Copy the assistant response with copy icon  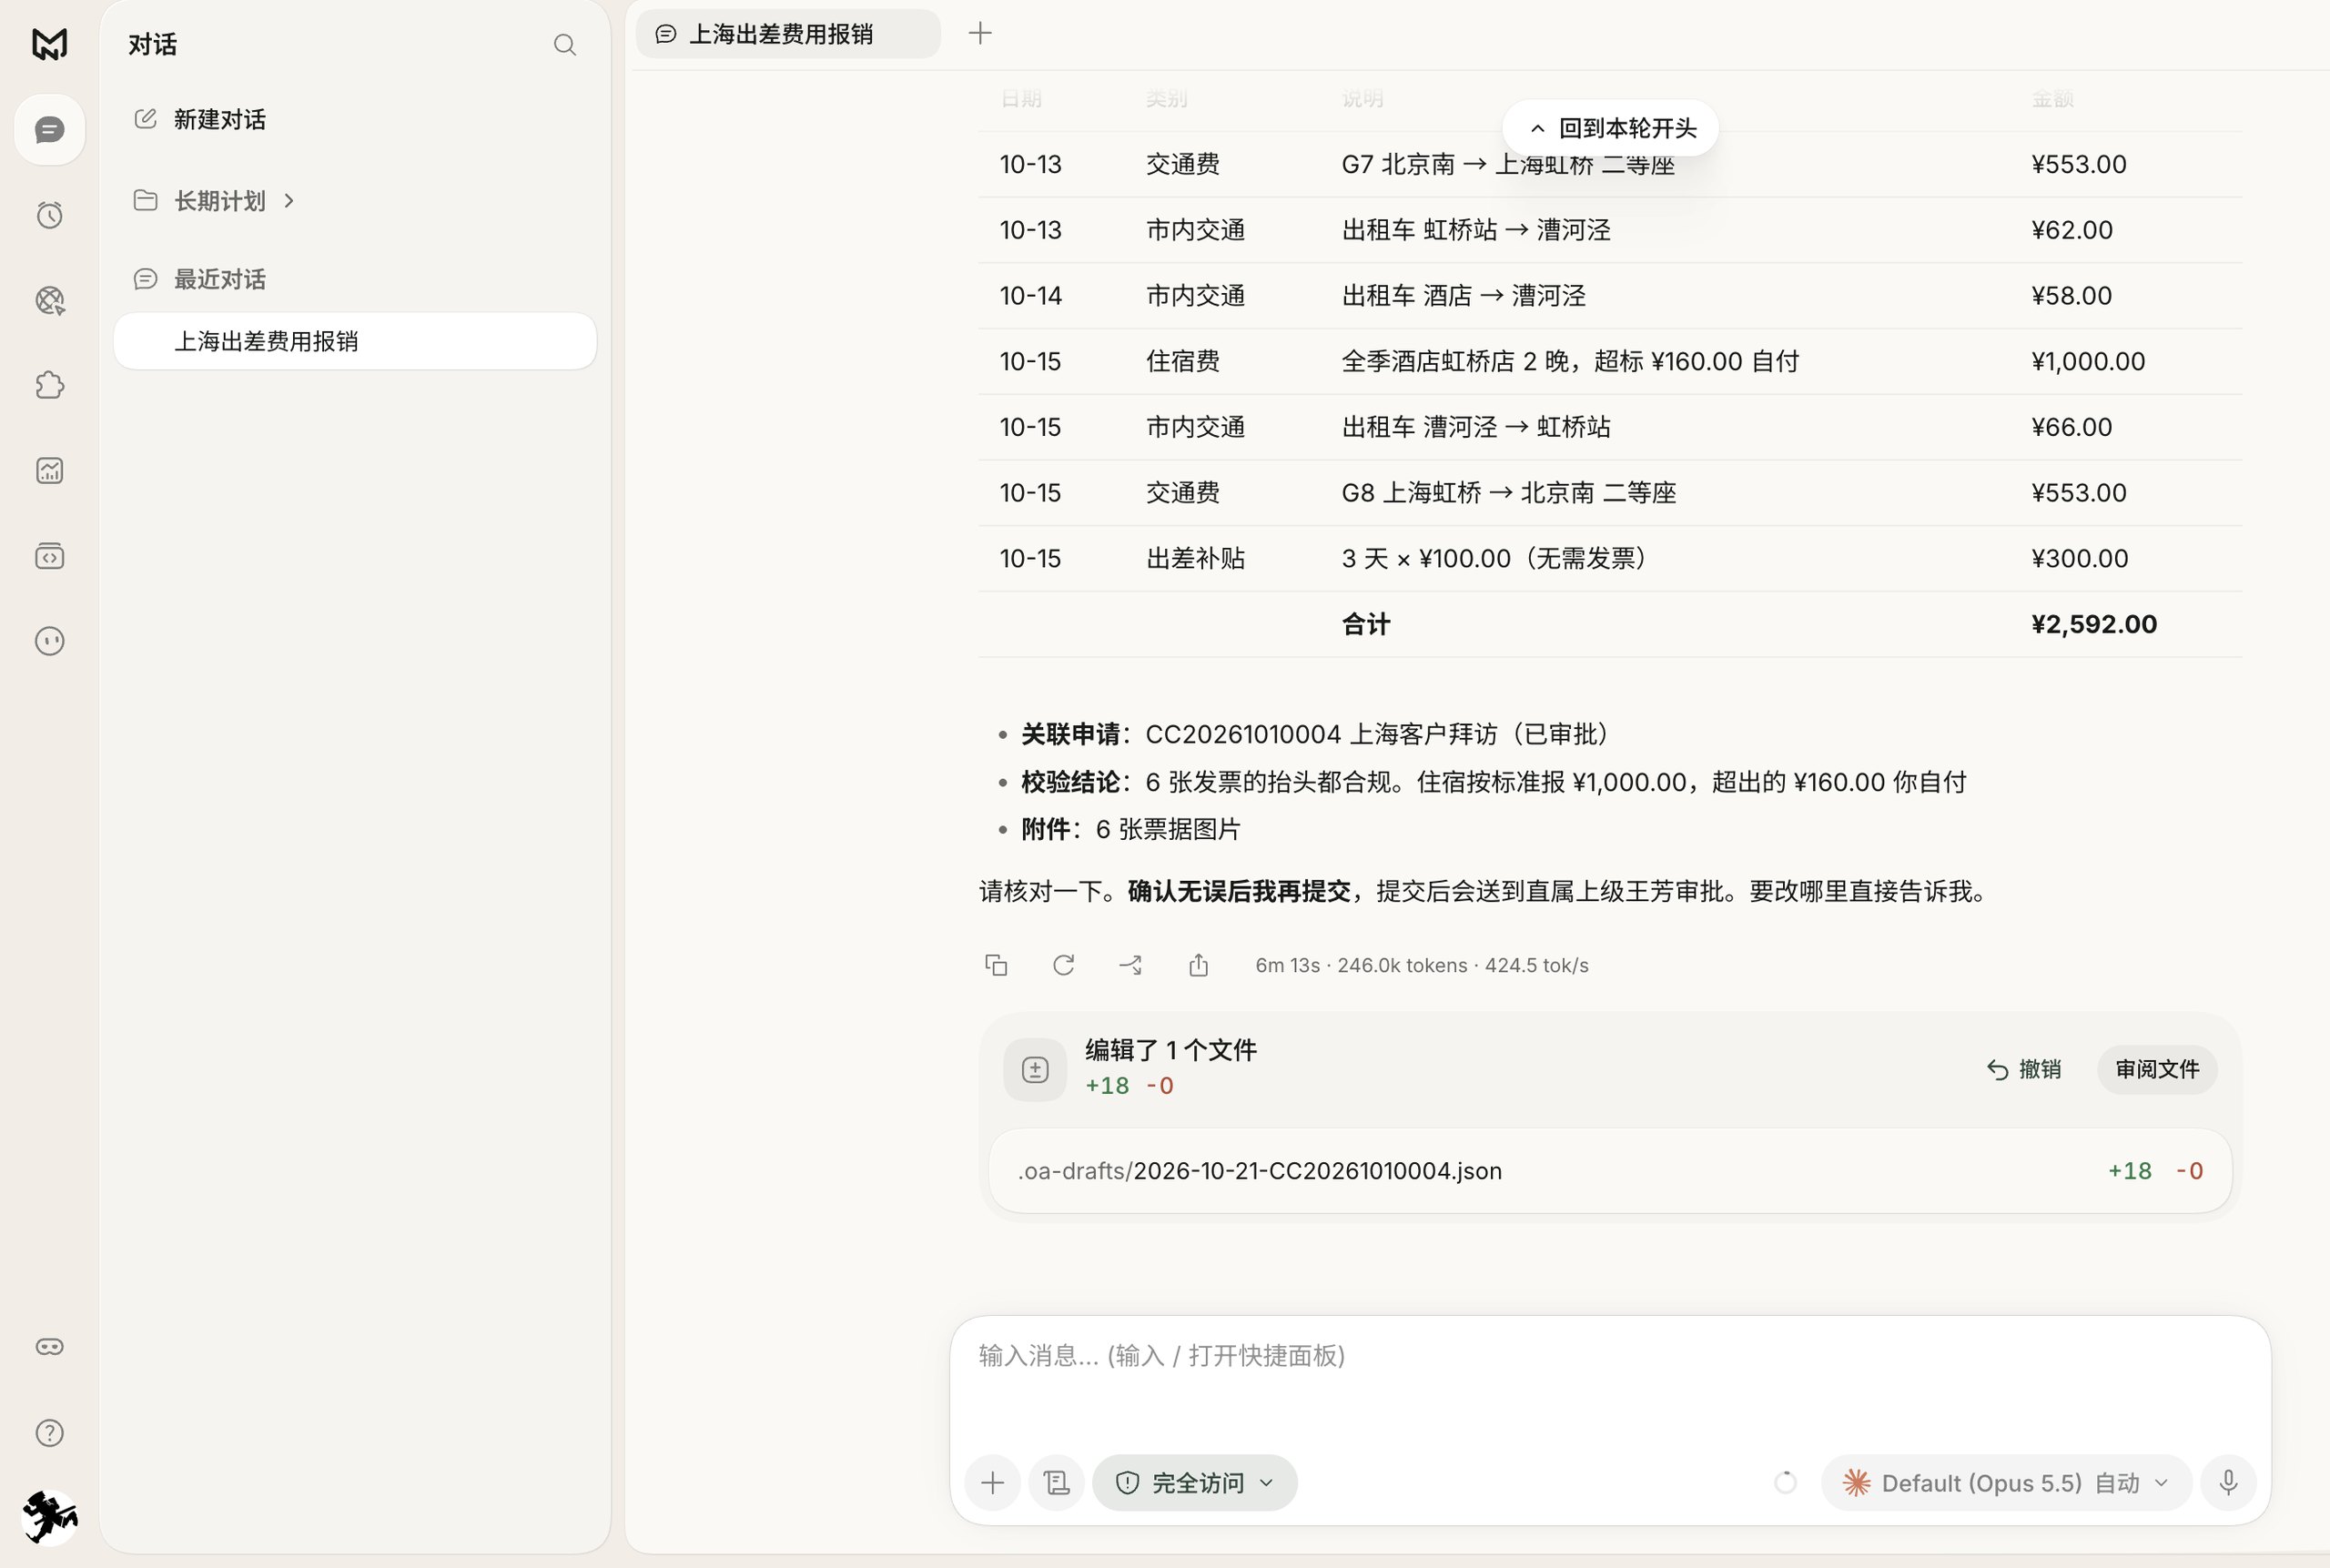(x=996, y=965)
